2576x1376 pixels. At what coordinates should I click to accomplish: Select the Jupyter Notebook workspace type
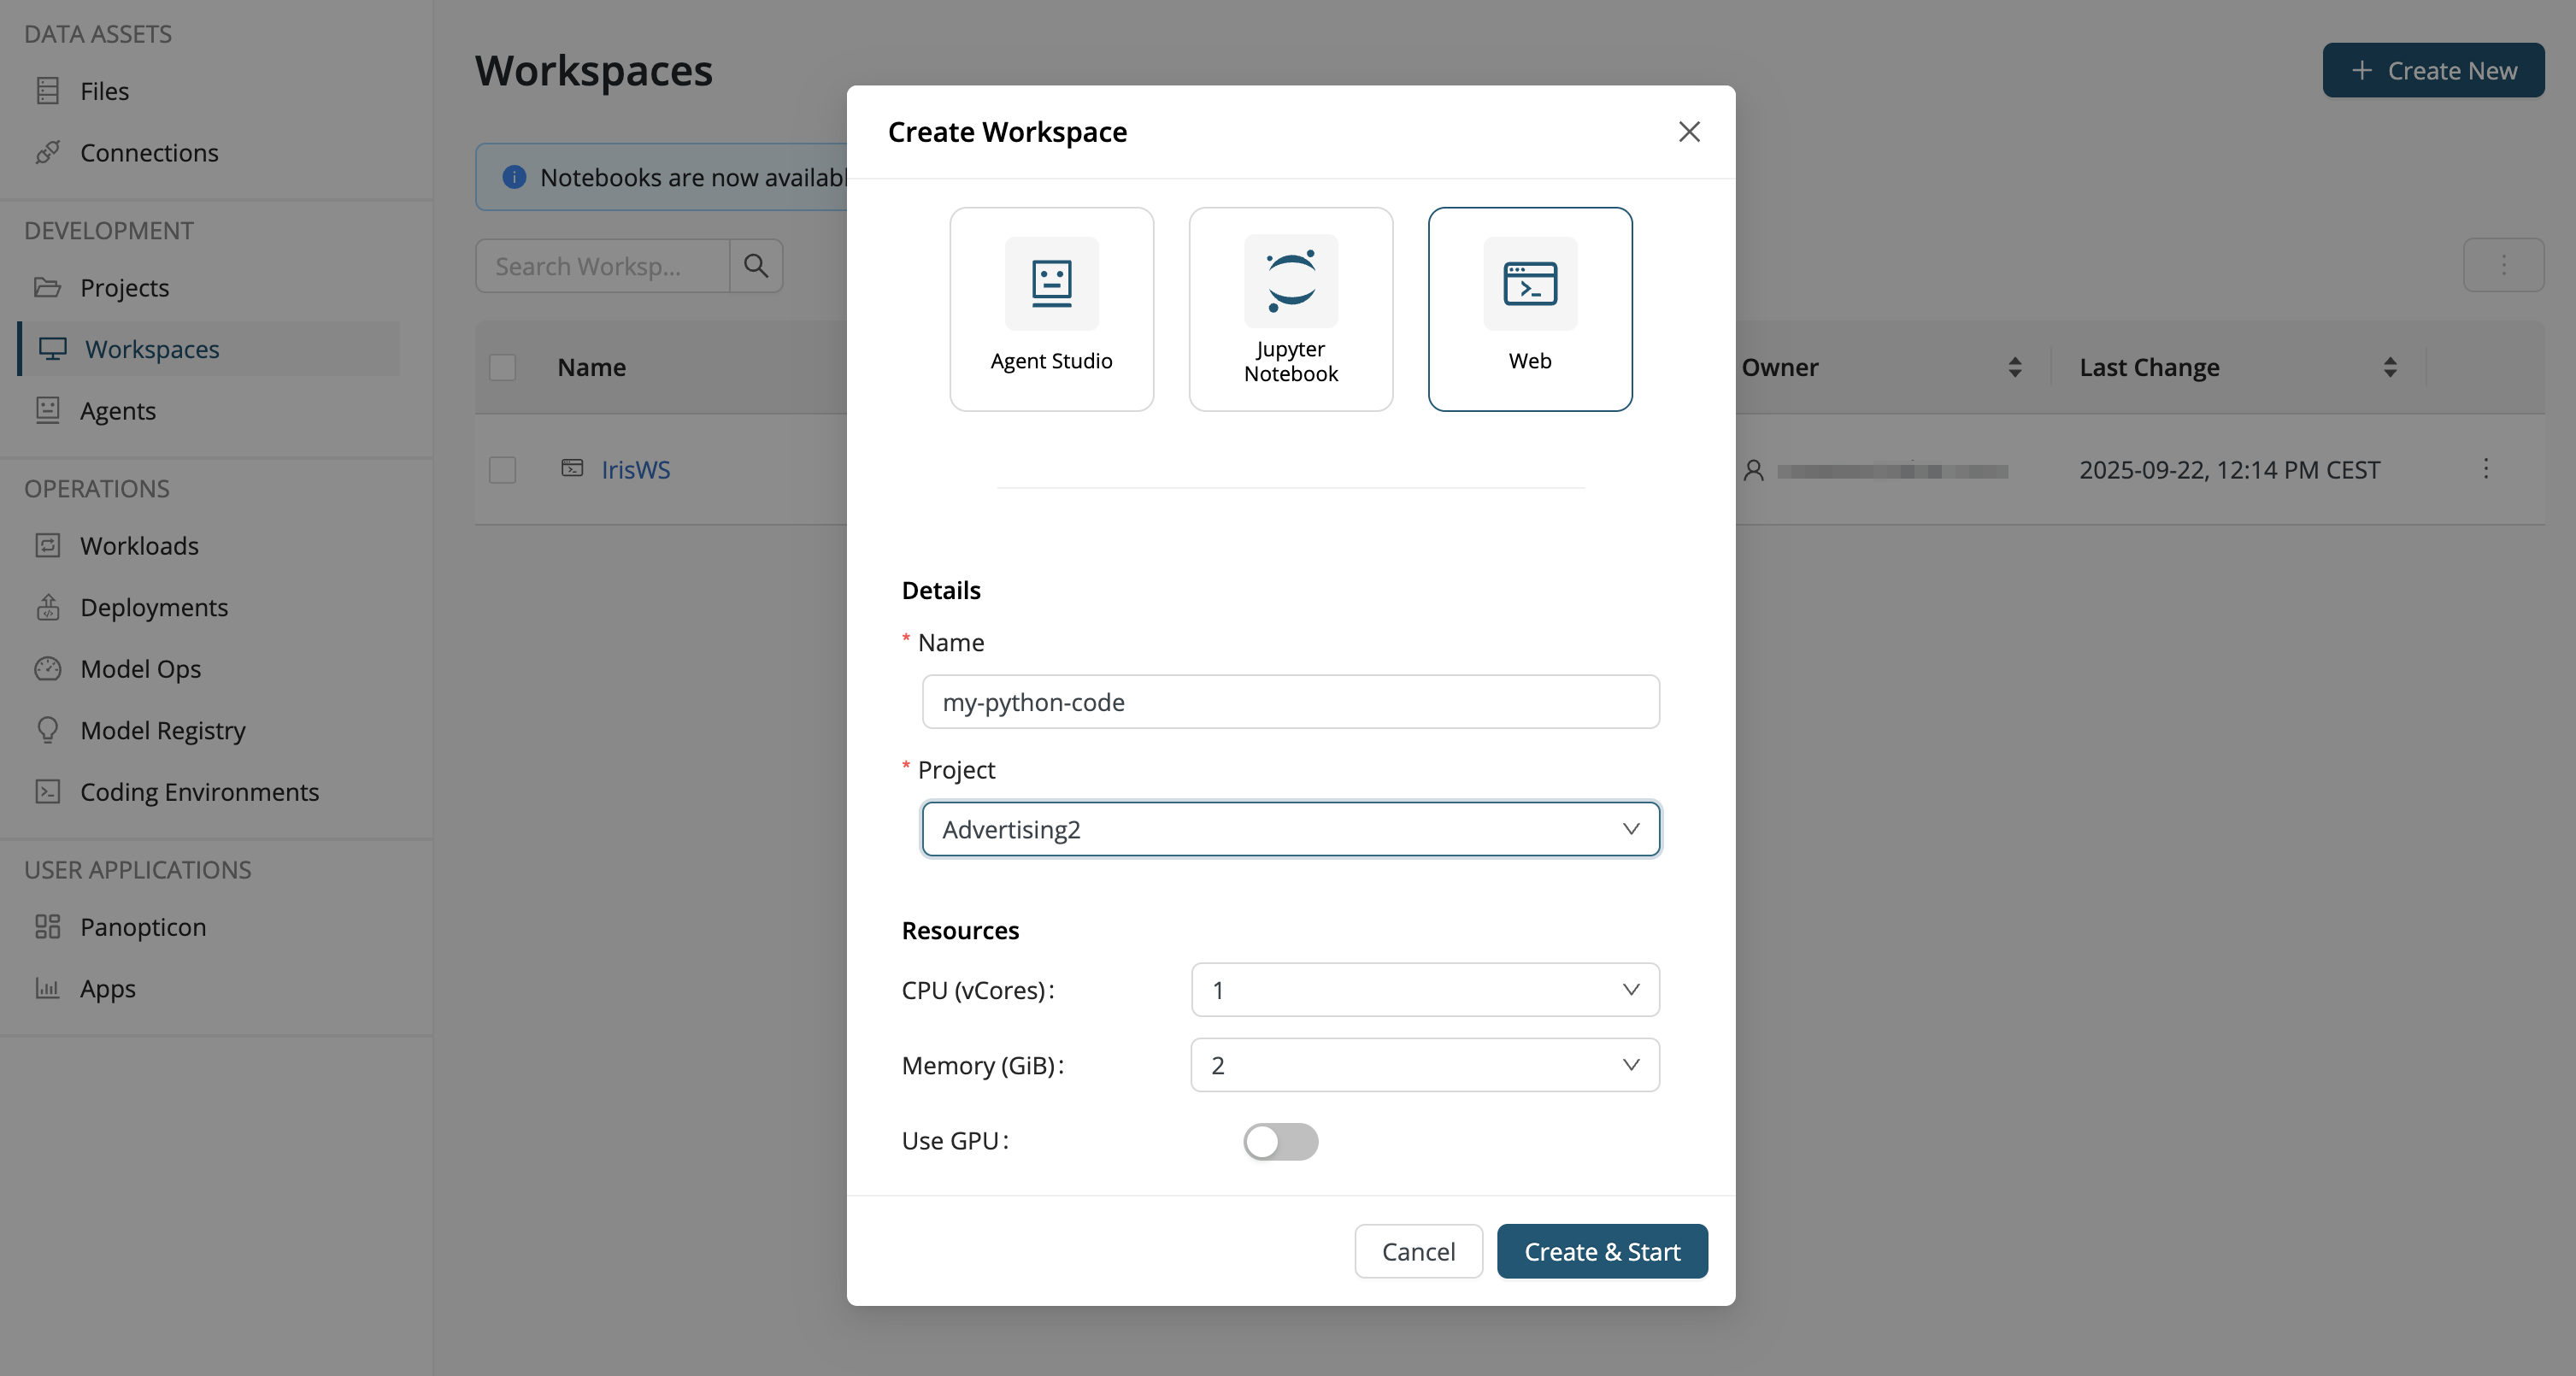click(1290, 309)
